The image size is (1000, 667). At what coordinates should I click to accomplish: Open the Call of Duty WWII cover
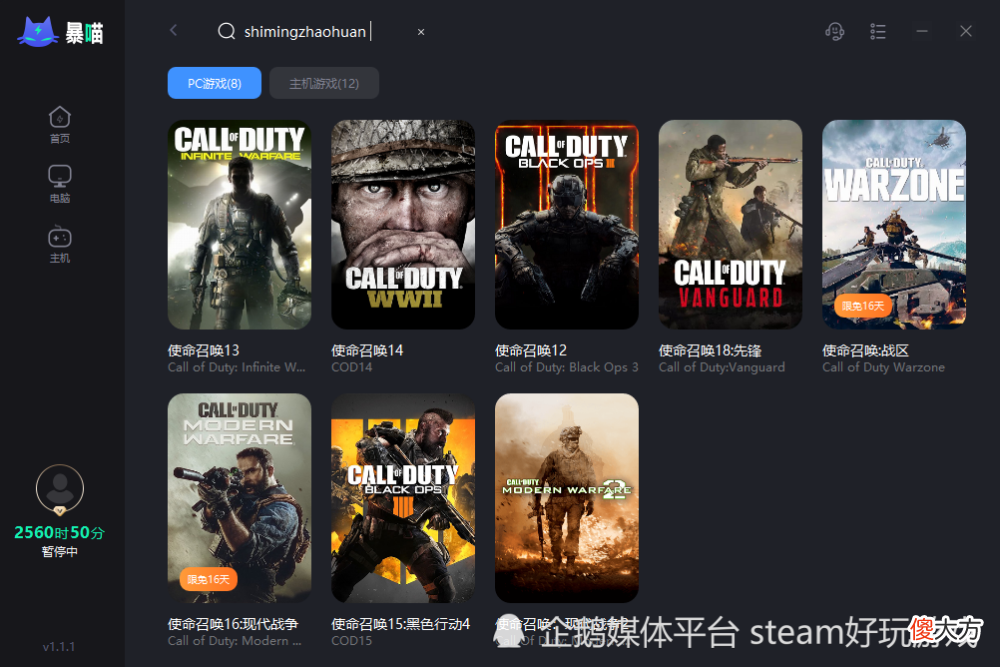click(x=403, y=224)
